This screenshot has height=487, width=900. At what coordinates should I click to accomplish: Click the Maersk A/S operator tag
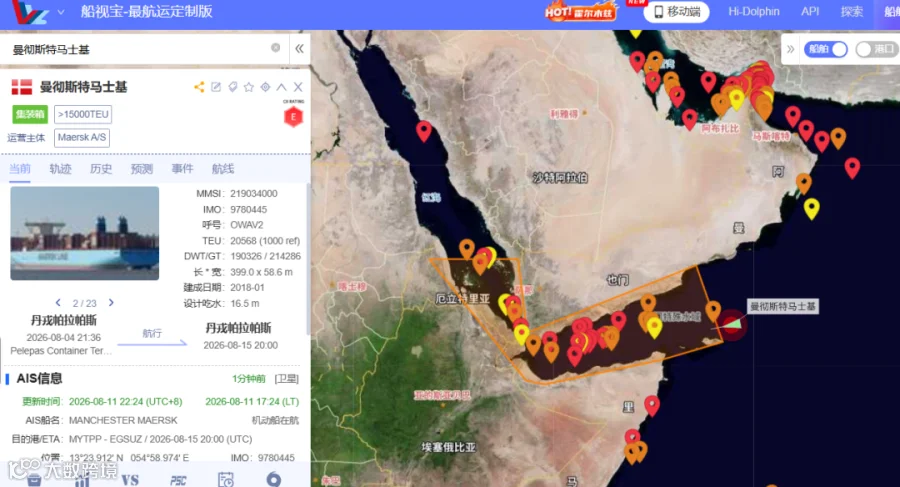tap(82, 138)
